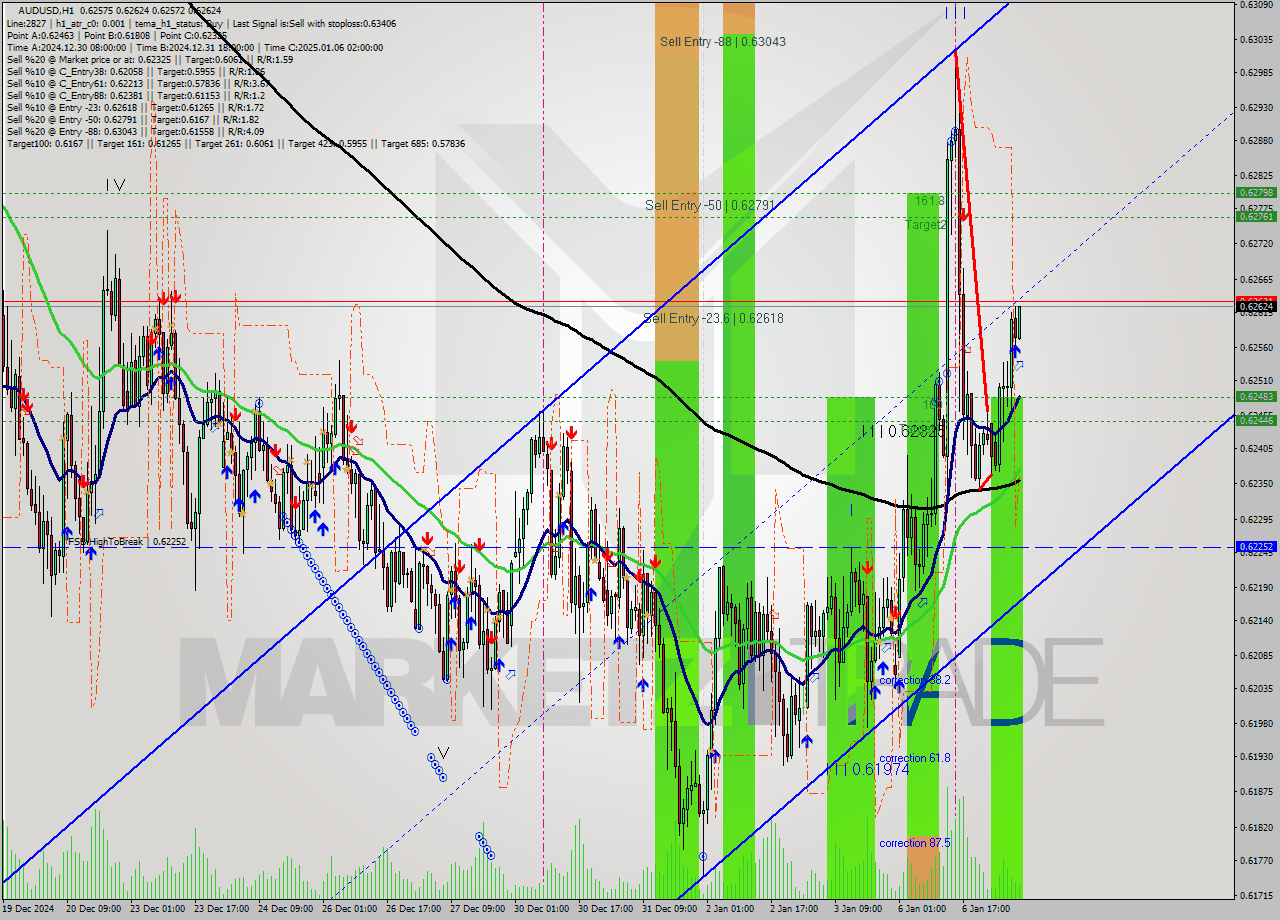
Task: Click the 'correction 87.5' label
Action: [x=914, y=843]
